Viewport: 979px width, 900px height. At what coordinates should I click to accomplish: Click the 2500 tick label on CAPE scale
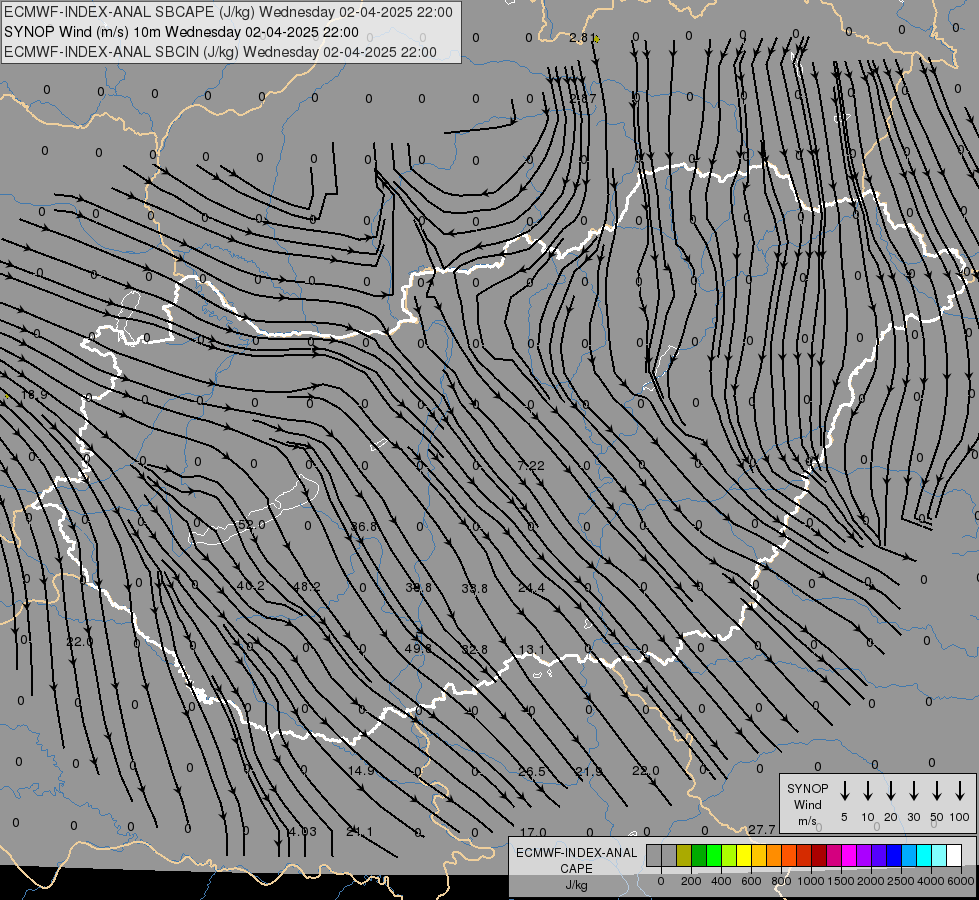tap(900, 881)
